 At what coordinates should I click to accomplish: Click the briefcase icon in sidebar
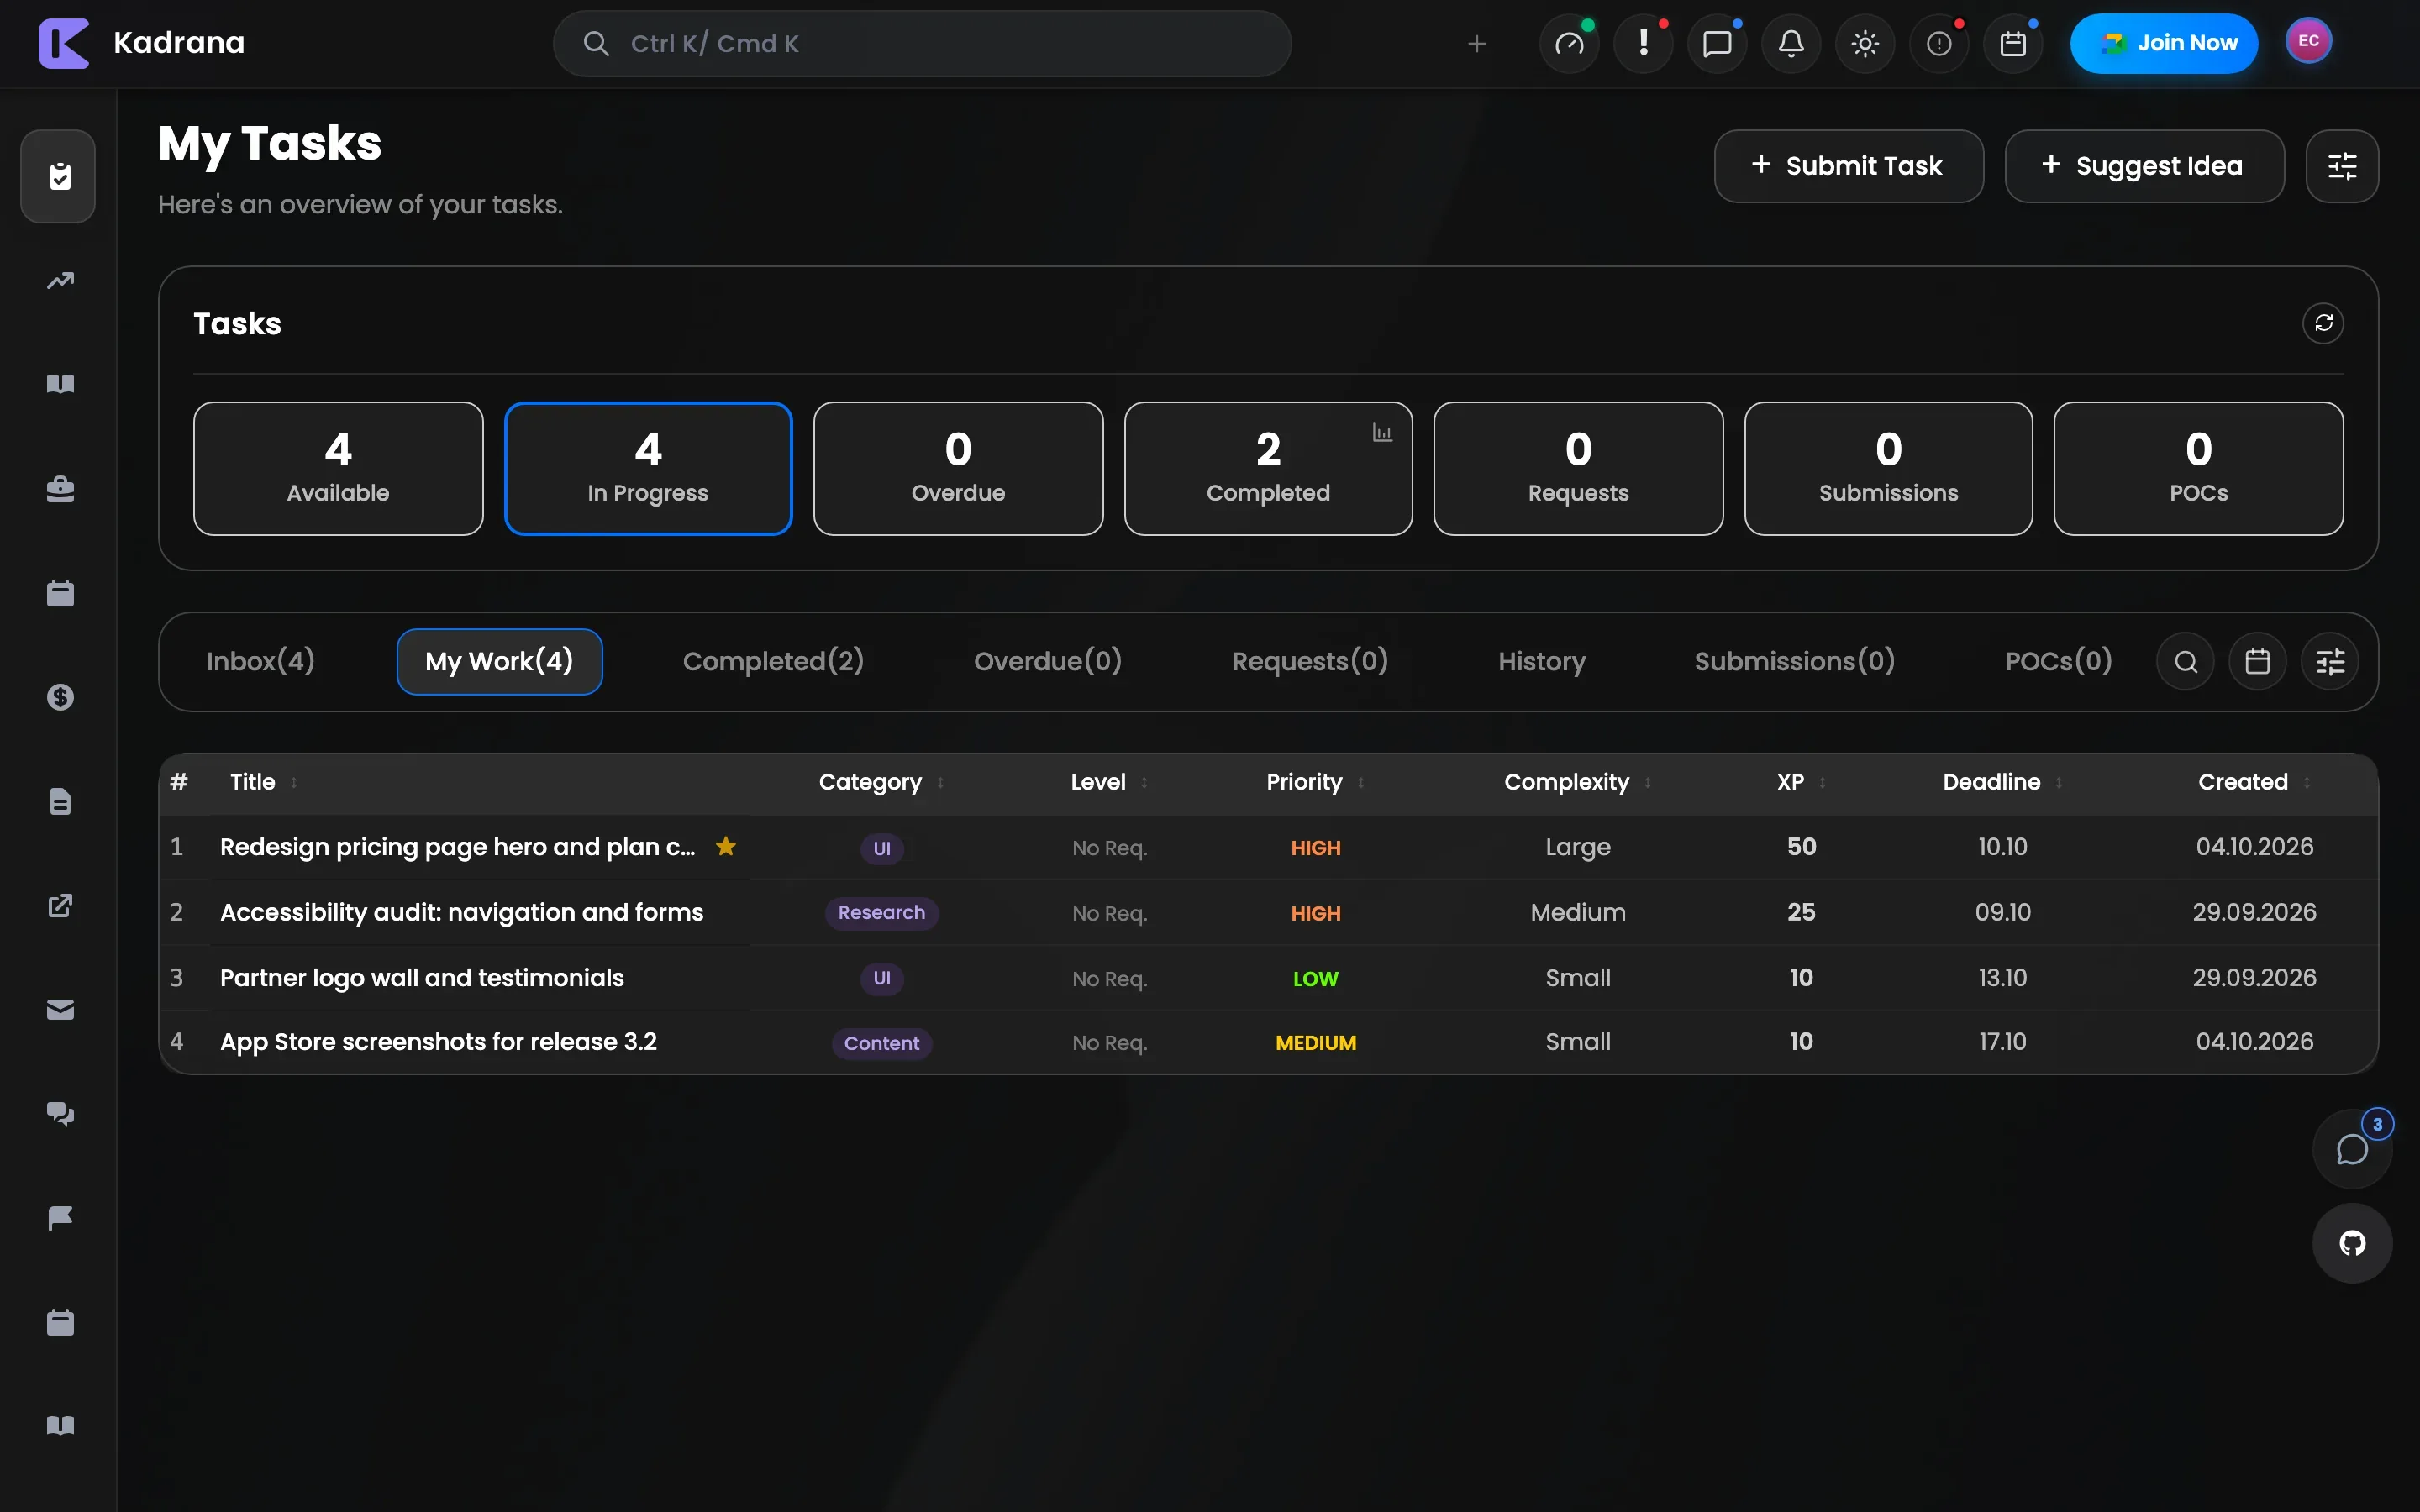tap(60, 489)
